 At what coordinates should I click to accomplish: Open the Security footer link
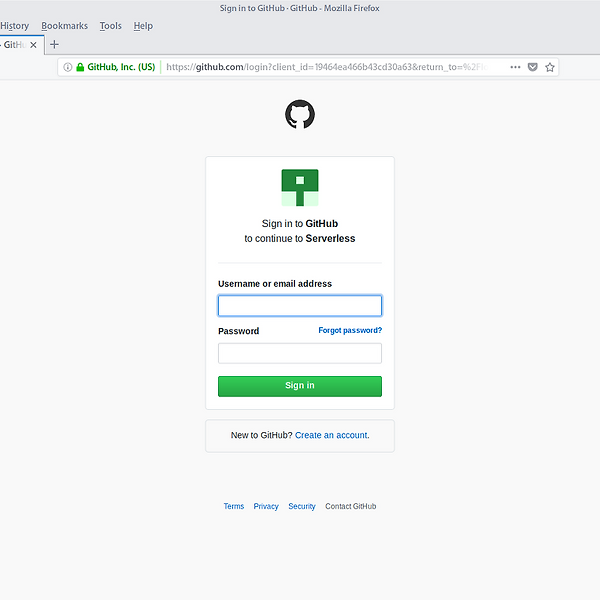pos(302,506)
